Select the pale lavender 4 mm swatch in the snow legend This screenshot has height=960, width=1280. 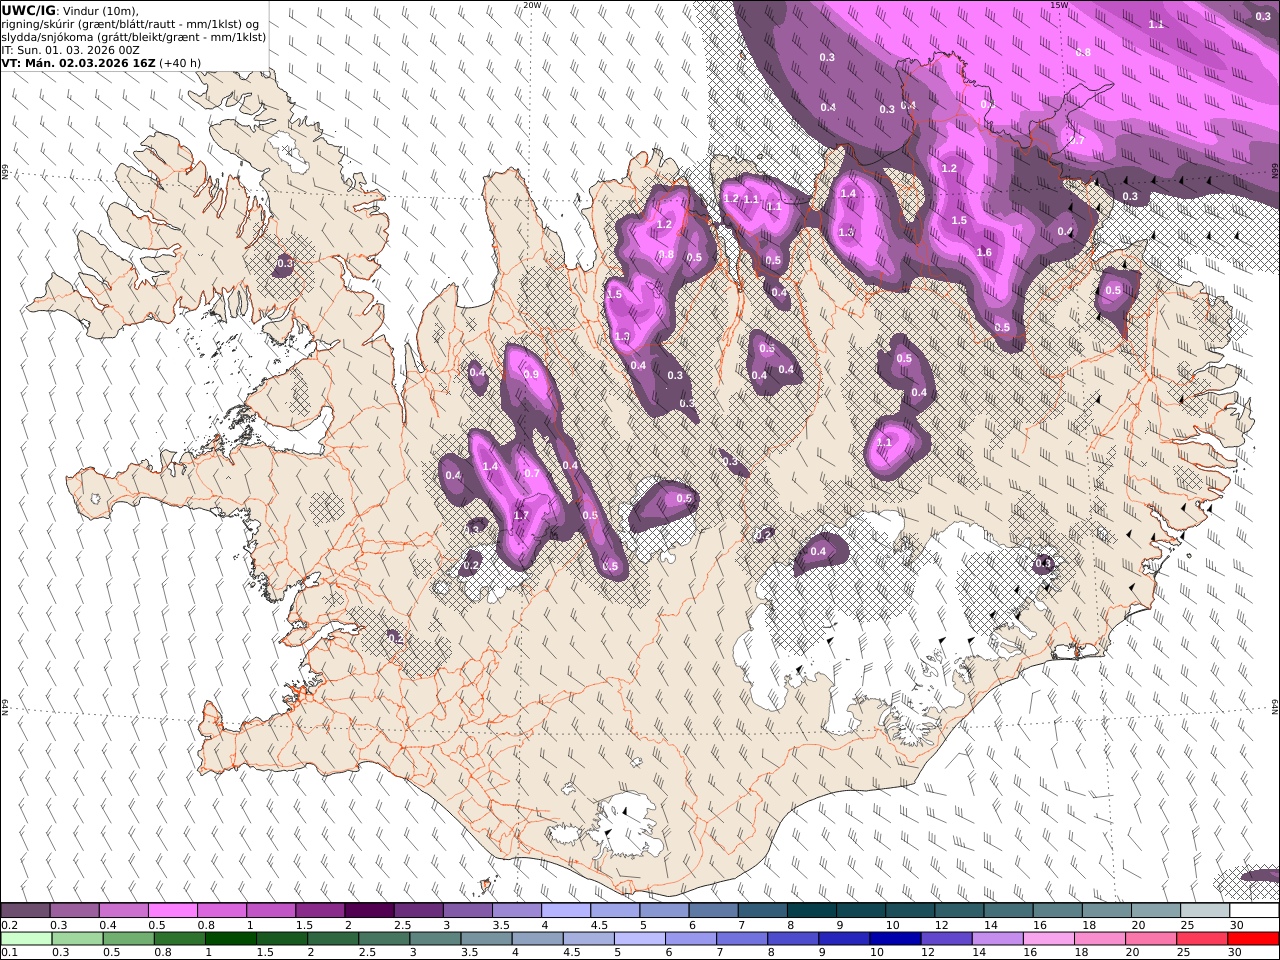click(x=566, y=910)
